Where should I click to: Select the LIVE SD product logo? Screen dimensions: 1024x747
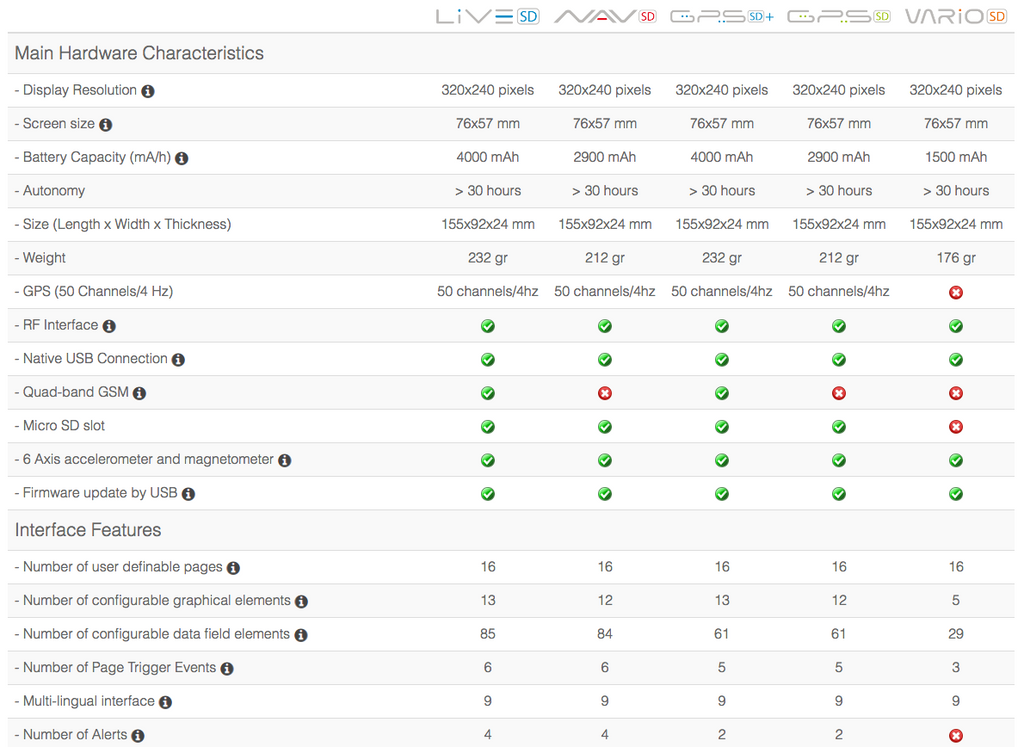pyautogui.click(x=487, y=16)
